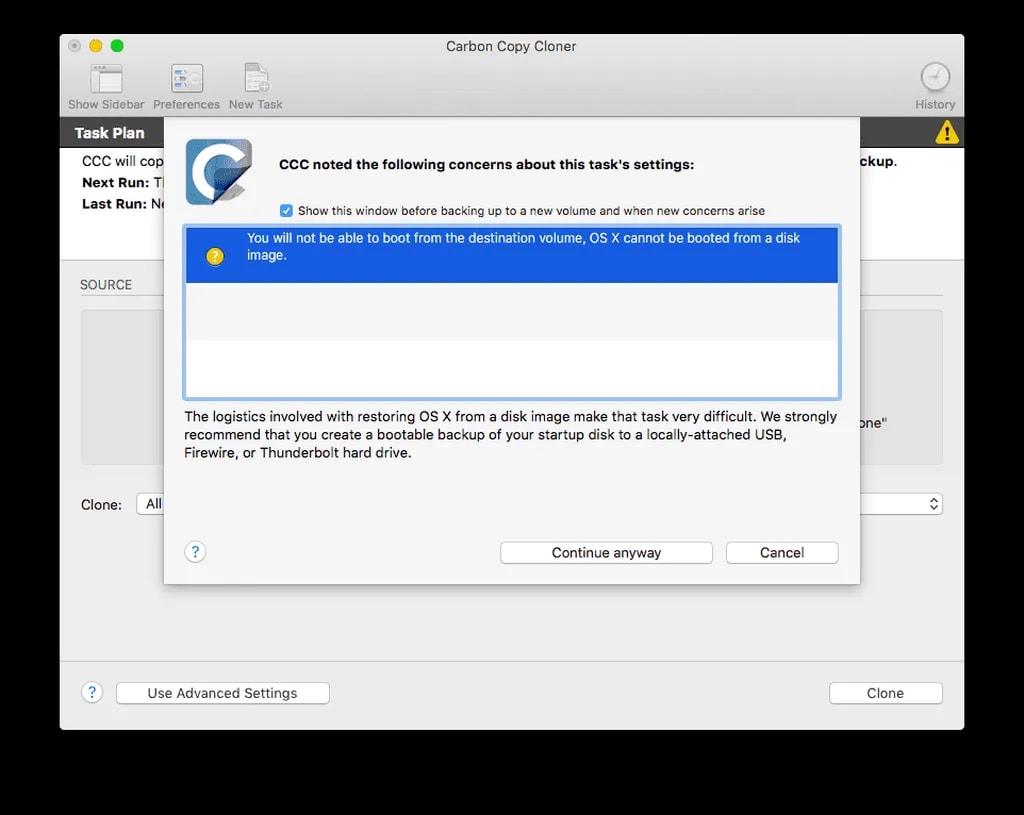
Task: Click the Carbon Copy Cloner logo in dialog
Action: 219,172
